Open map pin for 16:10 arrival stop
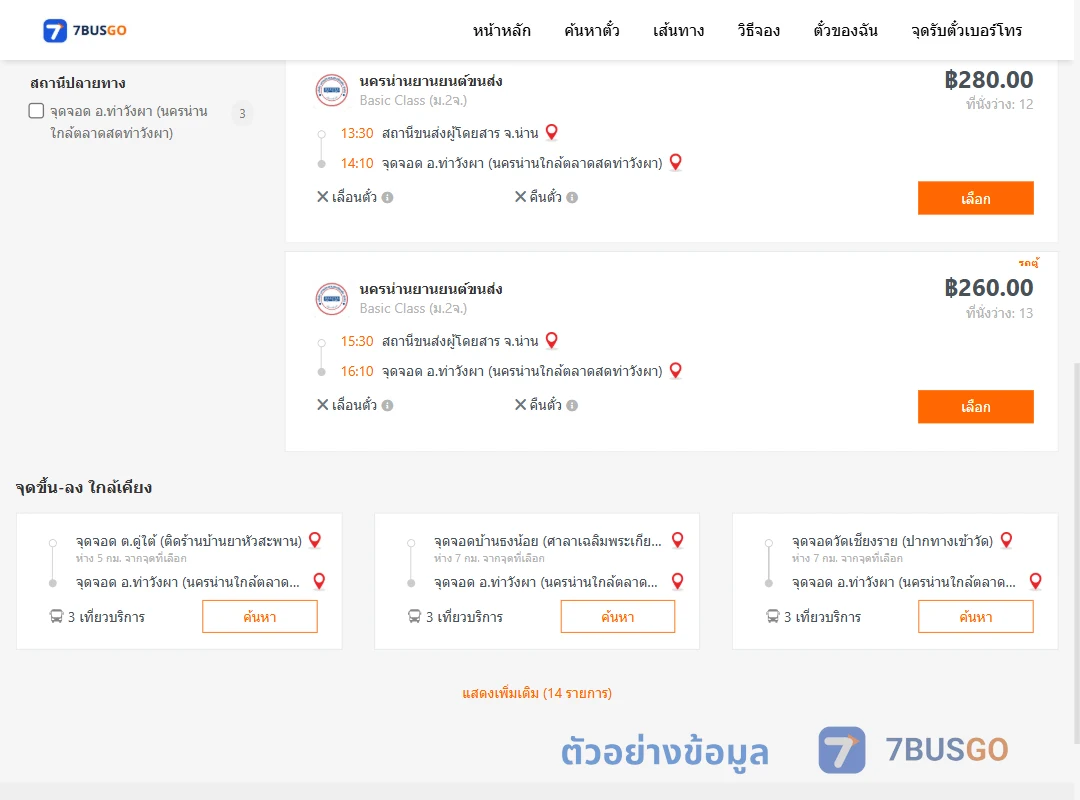1080x800 pixels. (x=676, y=370)
